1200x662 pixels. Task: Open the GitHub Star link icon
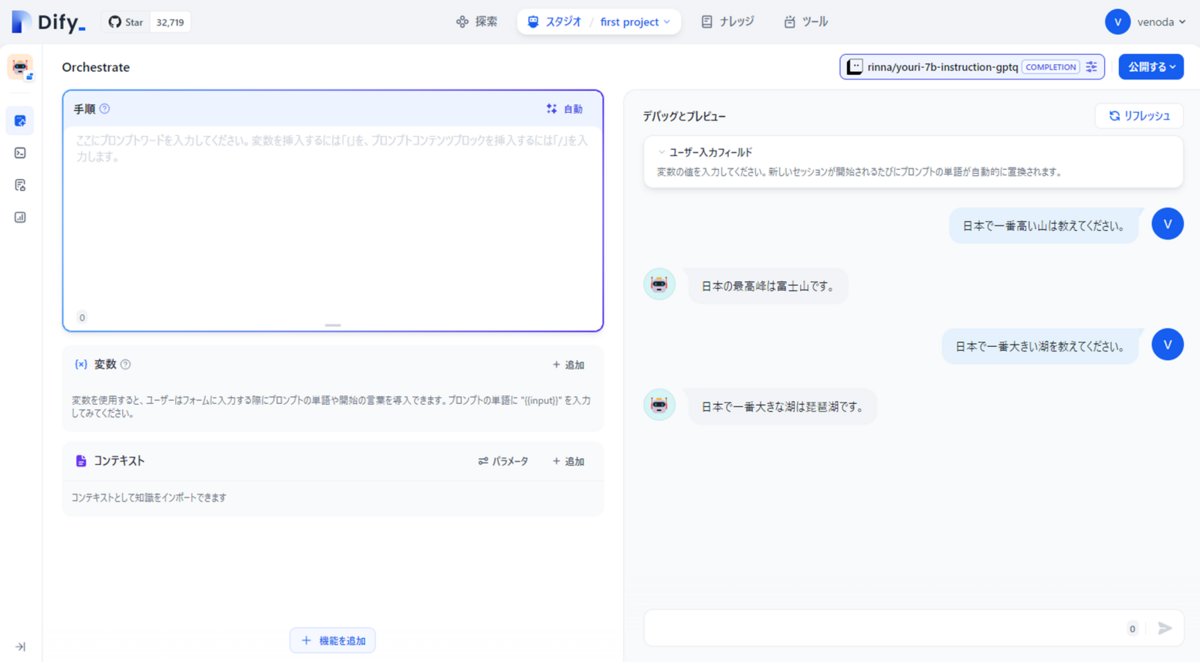pos(113,21)
